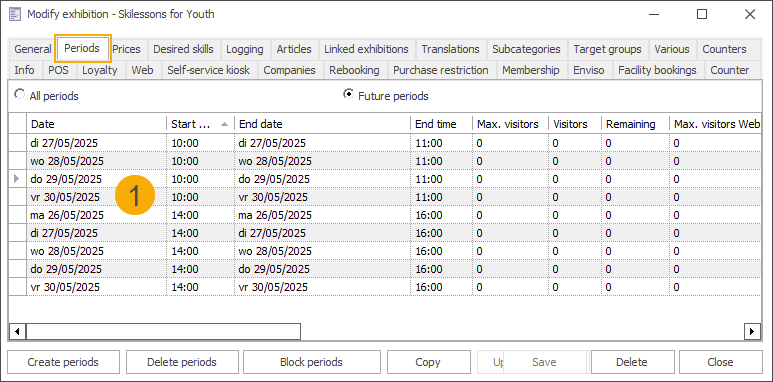Viewport: 773px width, 382px height.
Task: Click the horizontal scrollbar left arrow
Action: coord(17,331)
